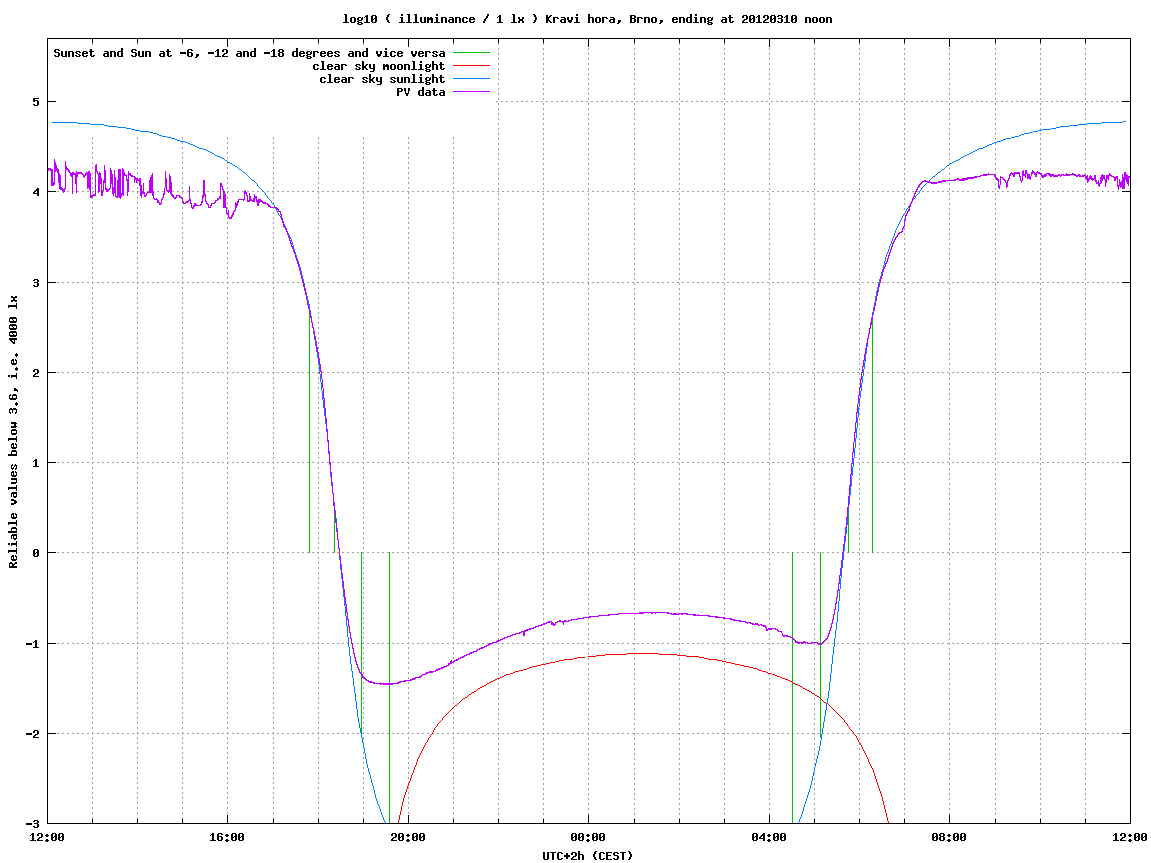Viewport: 1151px width, 863px height.
Task: Click x-axis tick label 08:00
Action: pos(949,837)
